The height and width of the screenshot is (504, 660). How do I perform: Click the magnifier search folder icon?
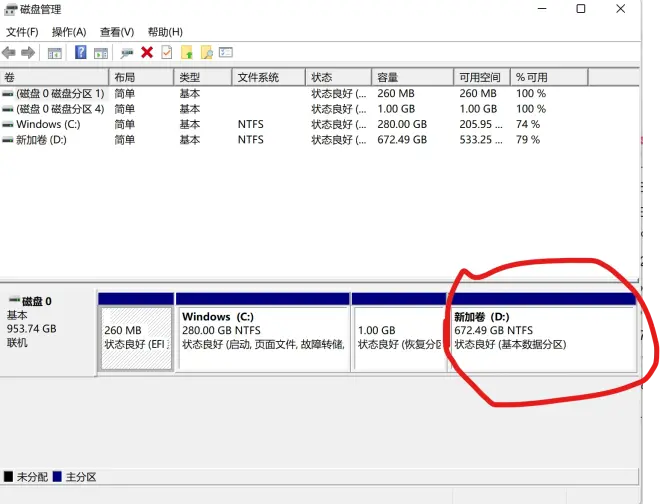(x=206, y=52)
